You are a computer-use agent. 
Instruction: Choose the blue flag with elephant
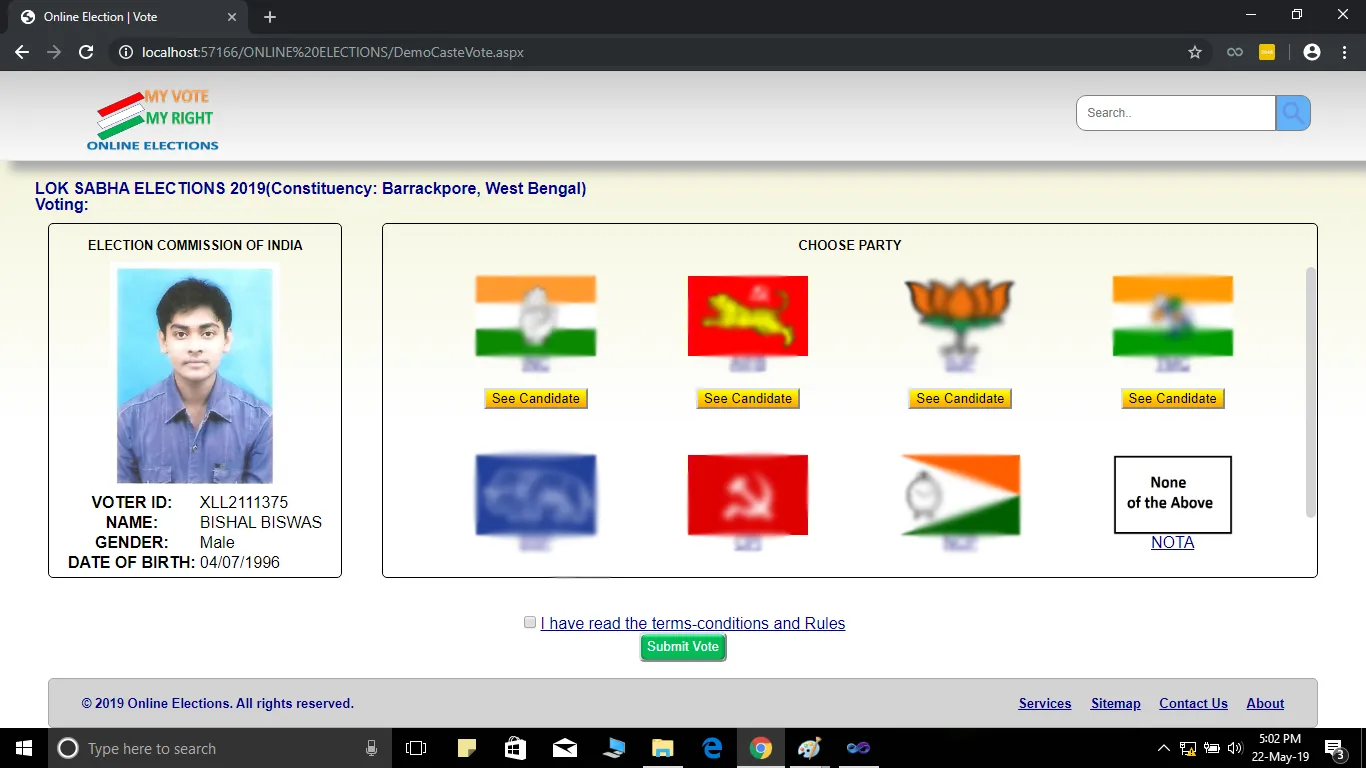[536, 495]
